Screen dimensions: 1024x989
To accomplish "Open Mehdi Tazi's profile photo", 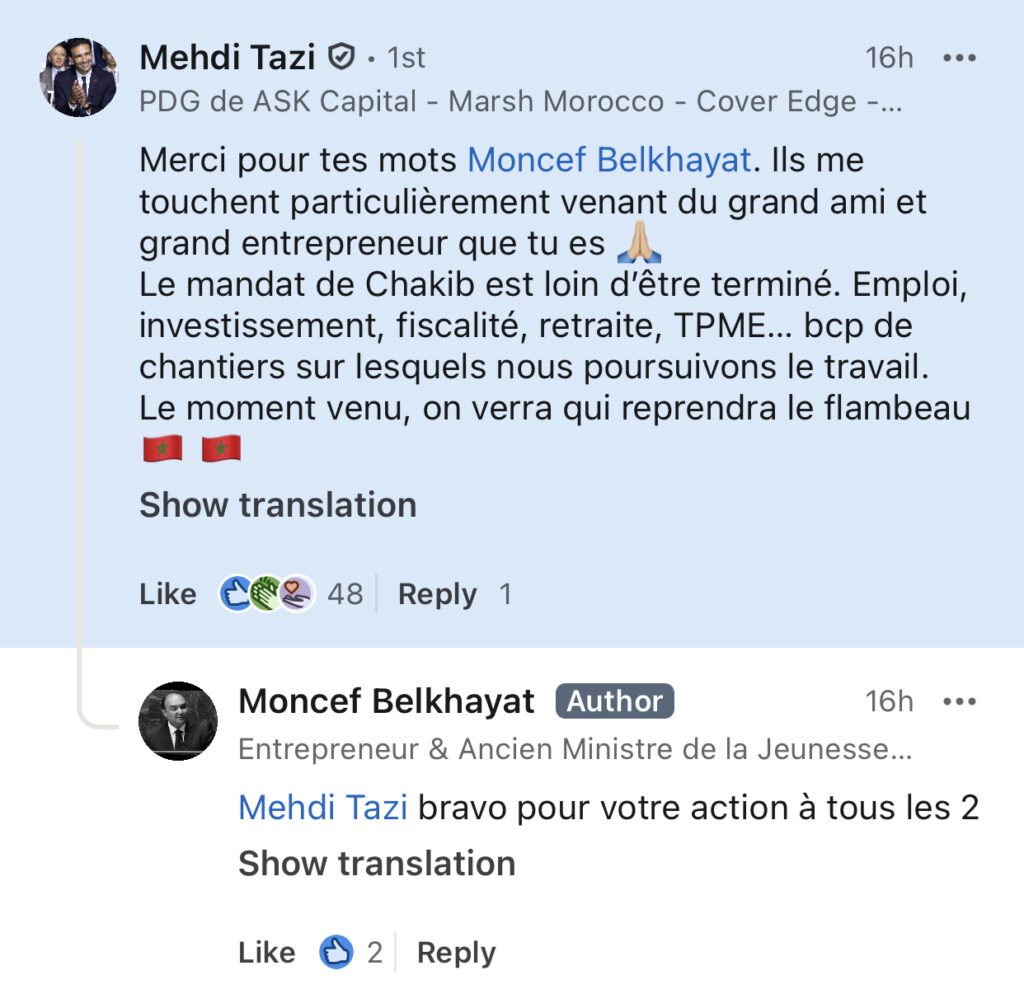I will [x=77, y=78].
